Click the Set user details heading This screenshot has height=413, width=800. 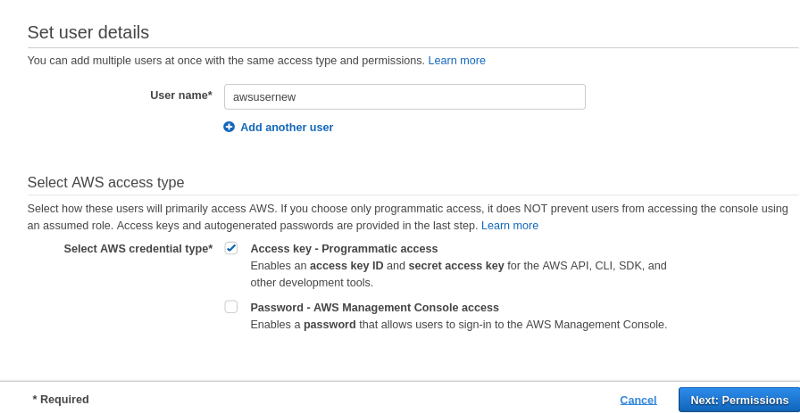(88, 32)
